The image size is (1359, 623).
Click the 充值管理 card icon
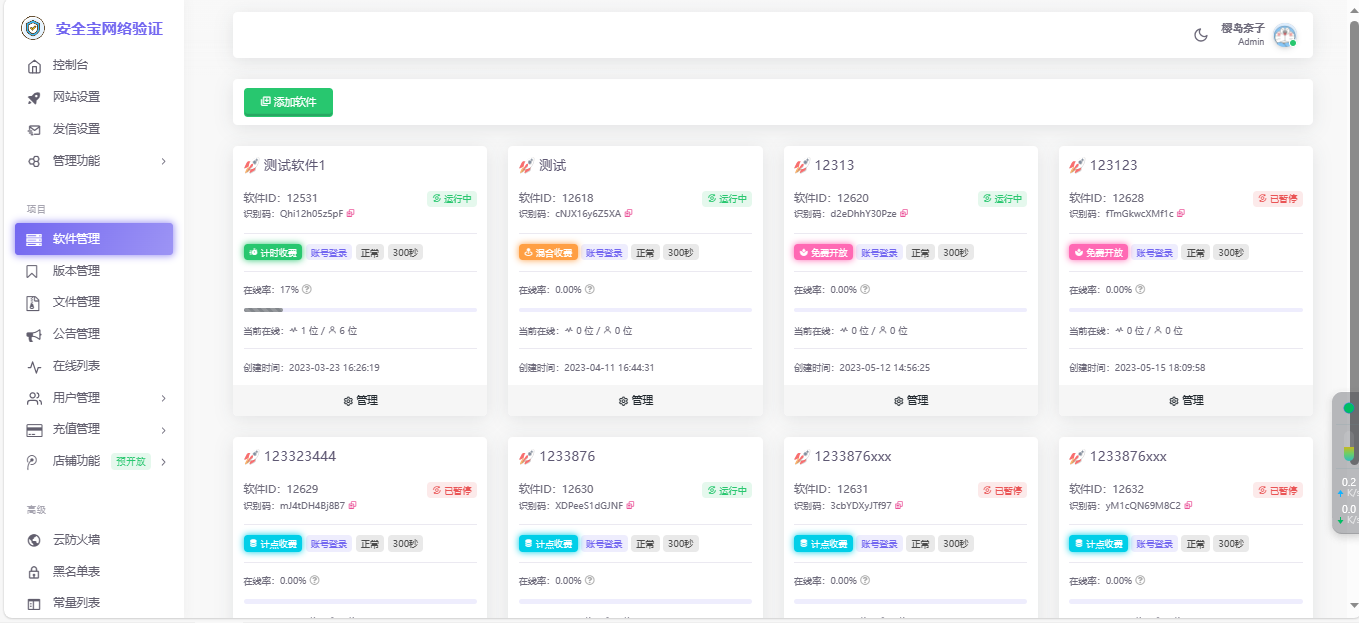coord(34,430)
